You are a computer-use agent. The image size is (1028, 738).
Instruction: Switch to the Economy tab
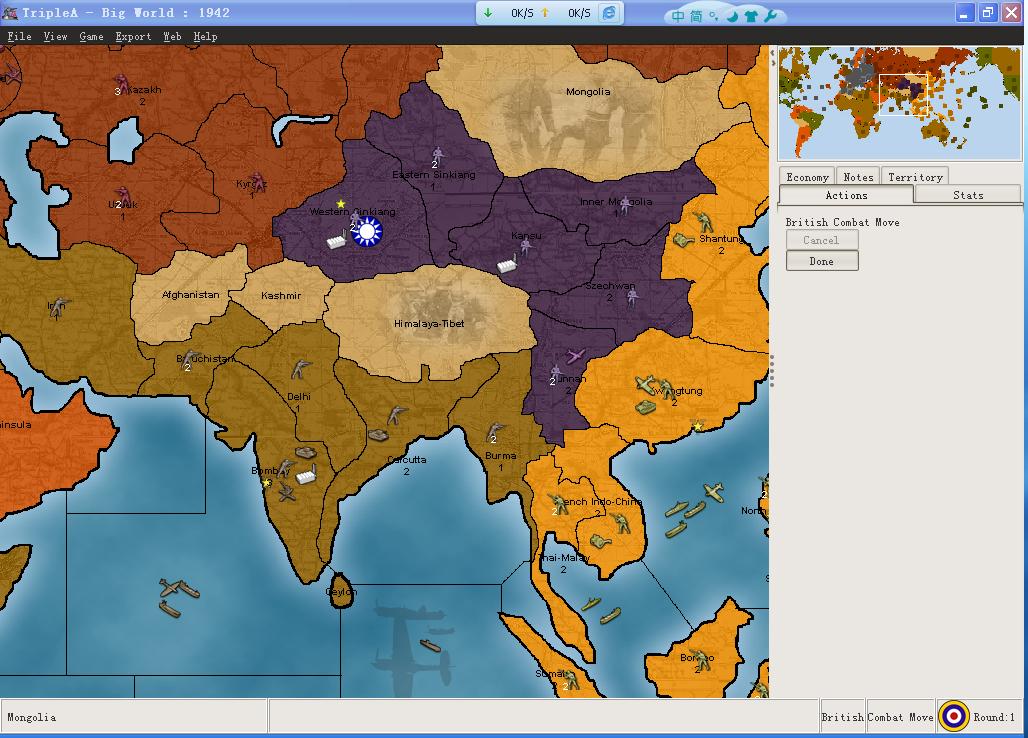tap(807, 177)
